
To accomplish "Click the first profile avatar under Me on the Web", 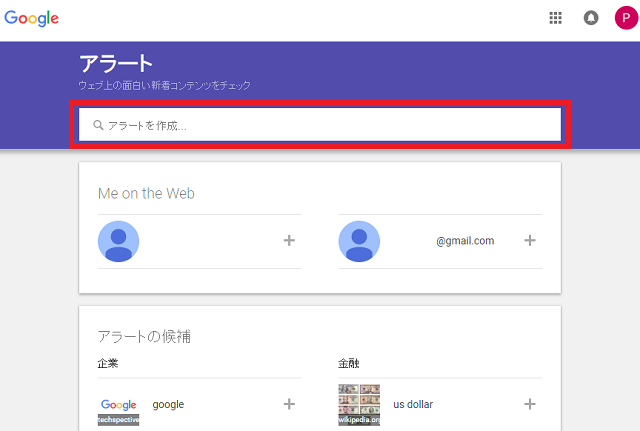I will click(118, 241).
